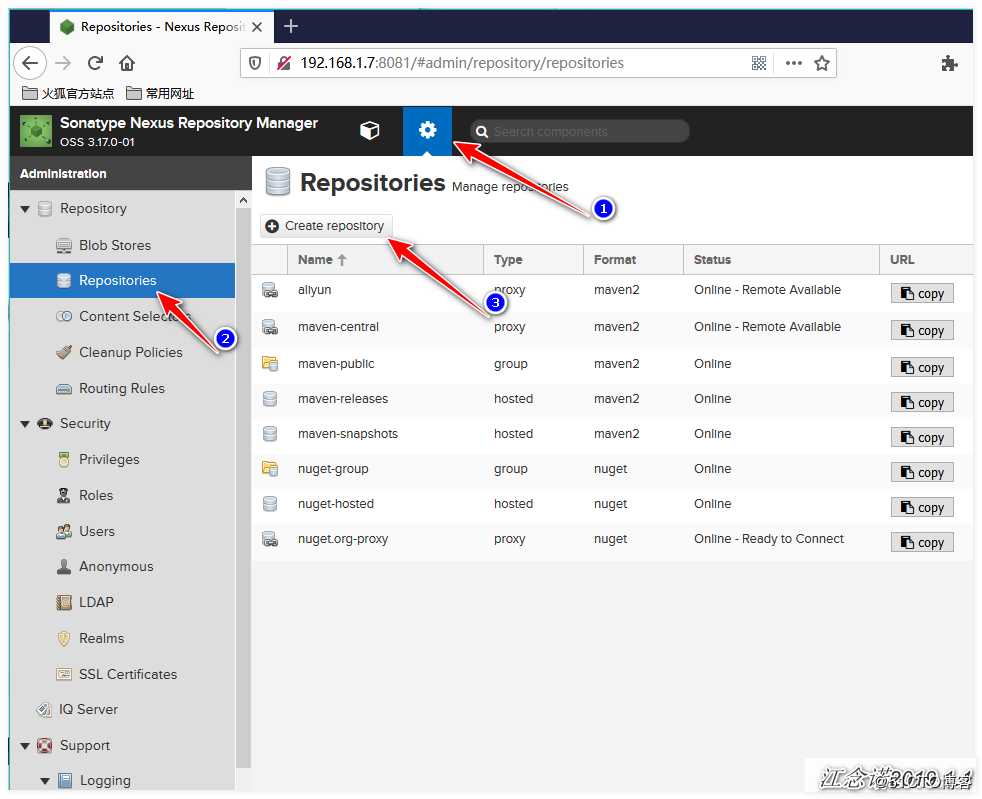Click the browser forward arrow

63,63
